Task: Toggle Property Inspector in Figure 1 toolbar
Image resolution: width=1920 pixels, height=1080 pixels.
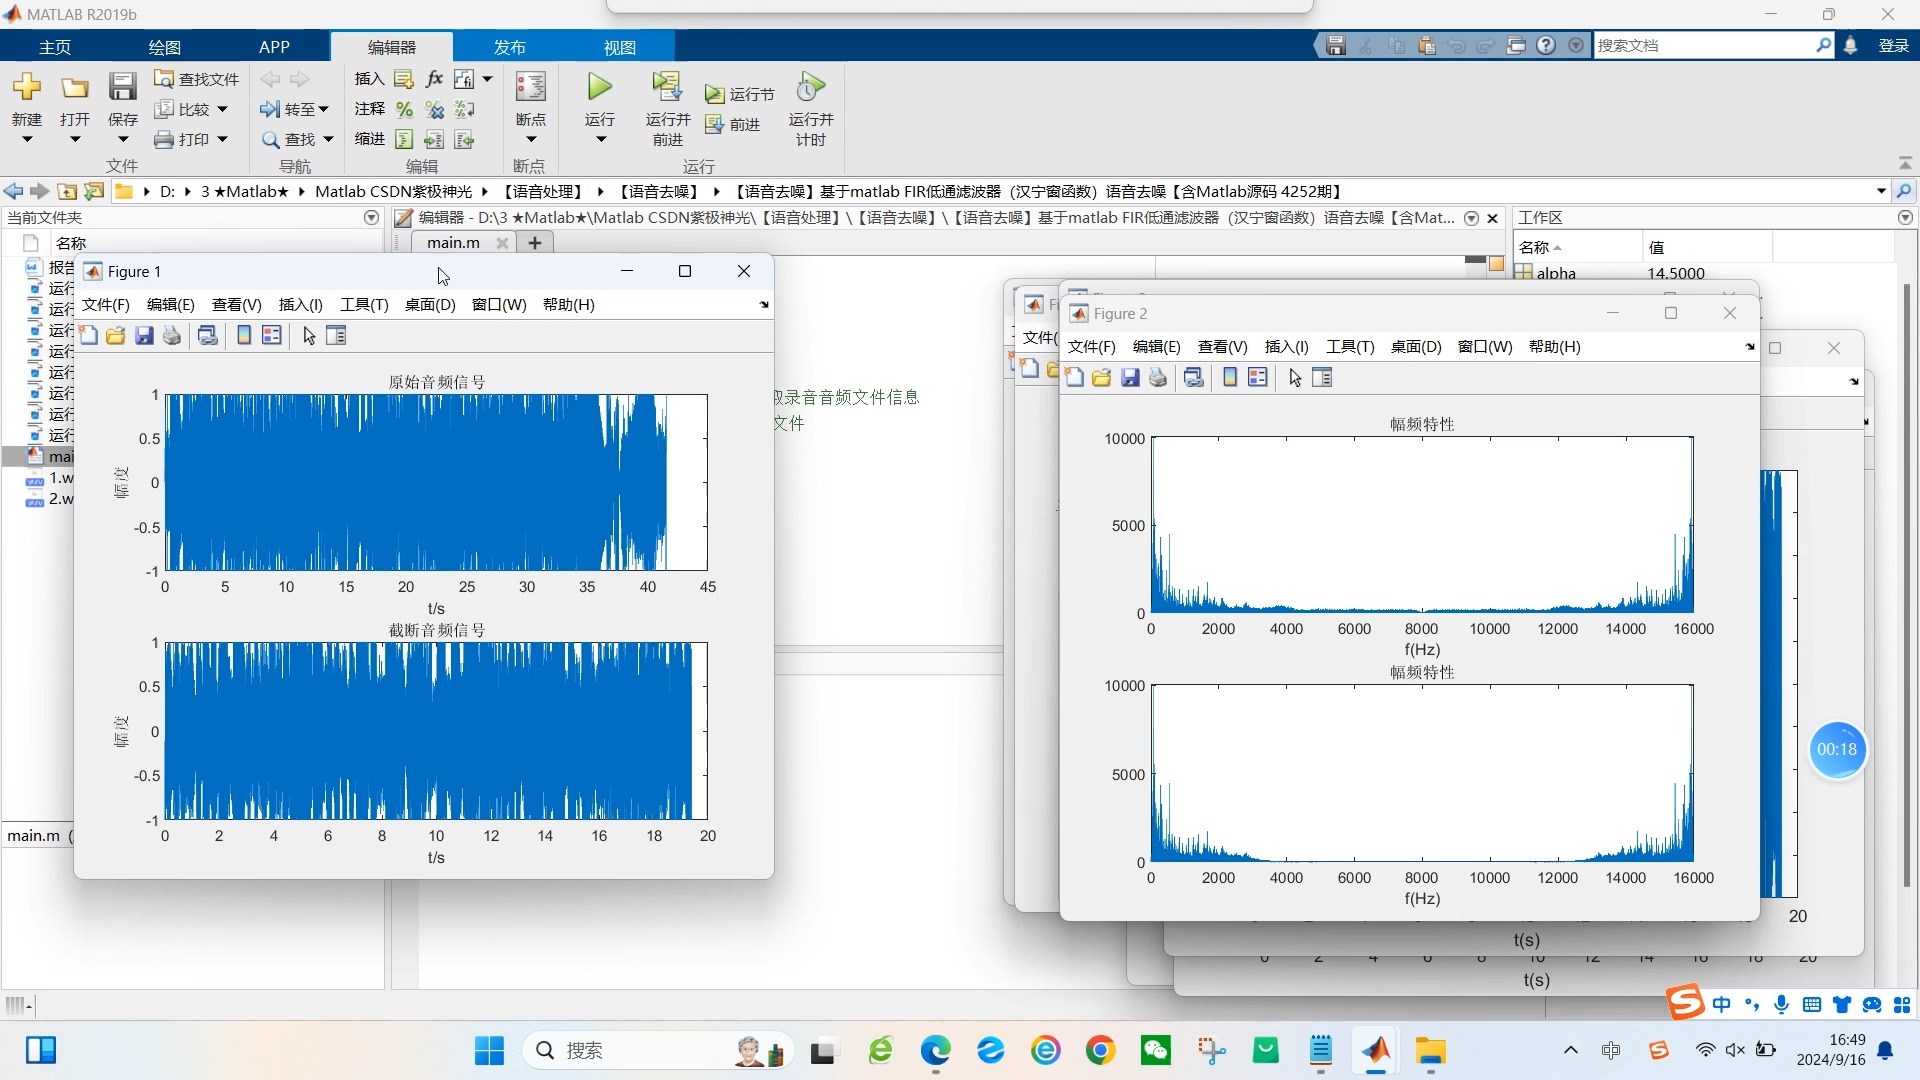Action: click(336, 336)
